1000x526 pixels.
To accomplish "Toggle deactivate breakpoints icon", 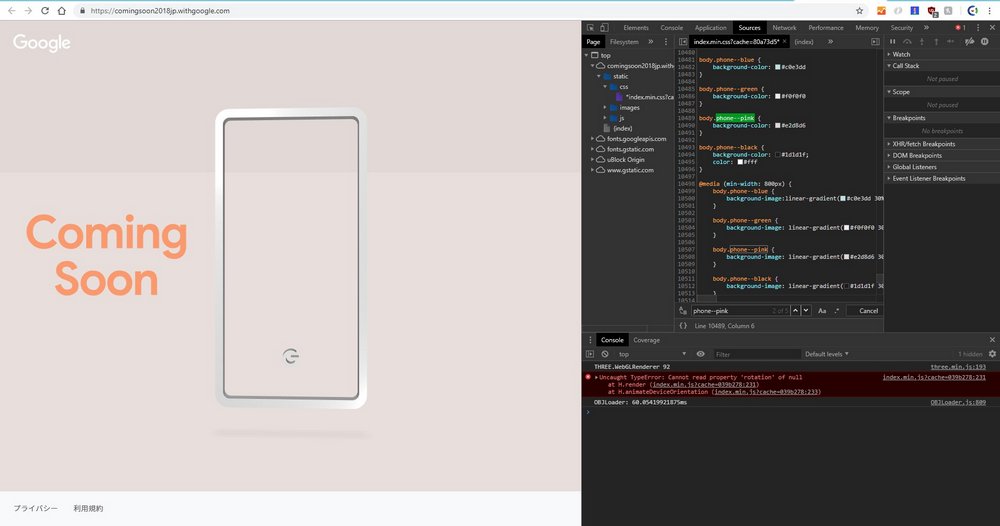I will [969, 41].
